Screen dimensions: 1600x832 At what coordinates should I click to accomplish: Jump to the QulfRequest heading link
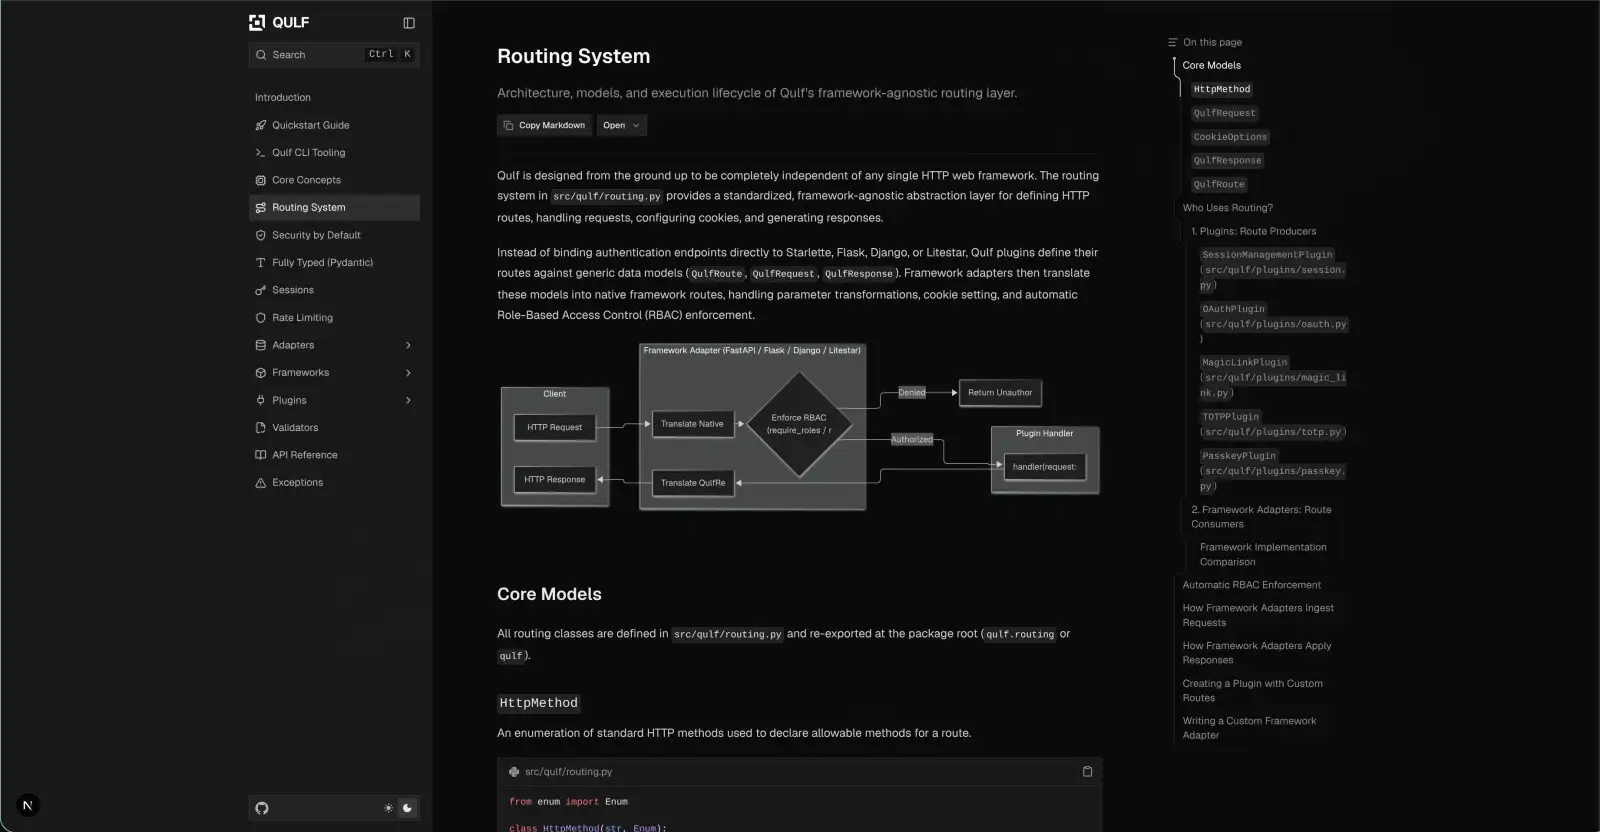point(1224,113)
